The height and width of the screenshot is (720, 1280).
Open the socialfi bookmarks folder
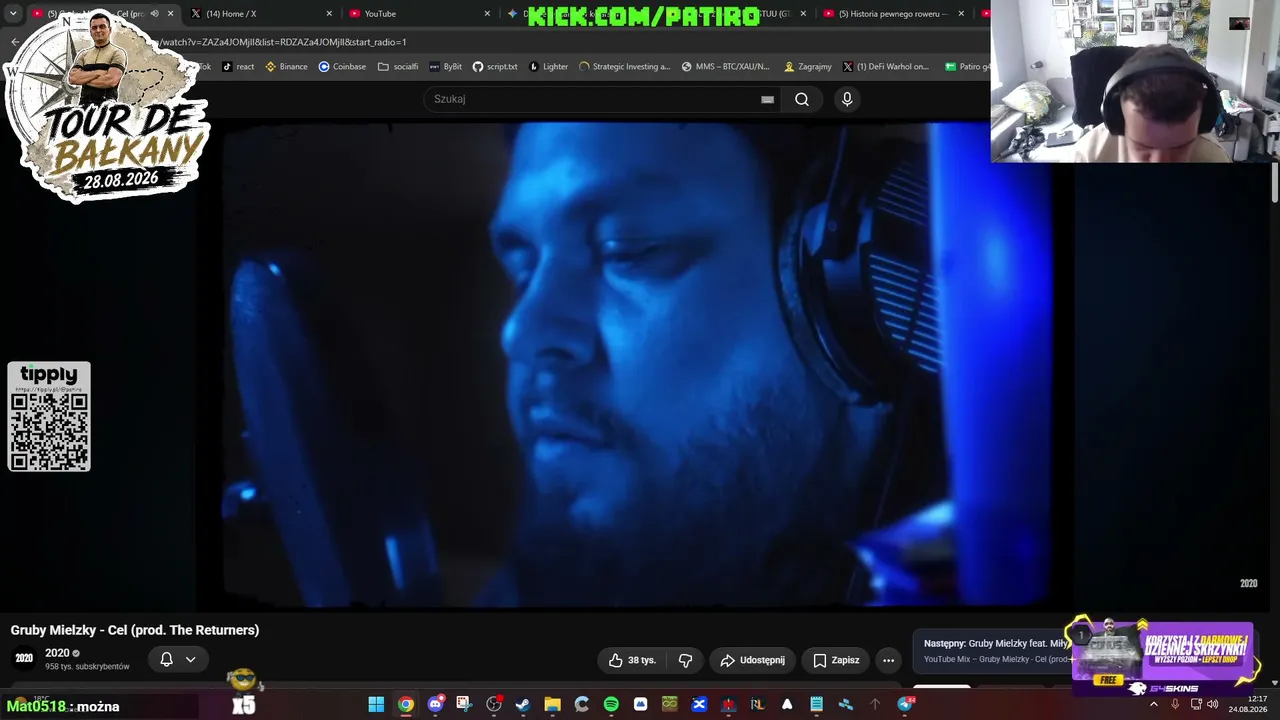point(398,67)
